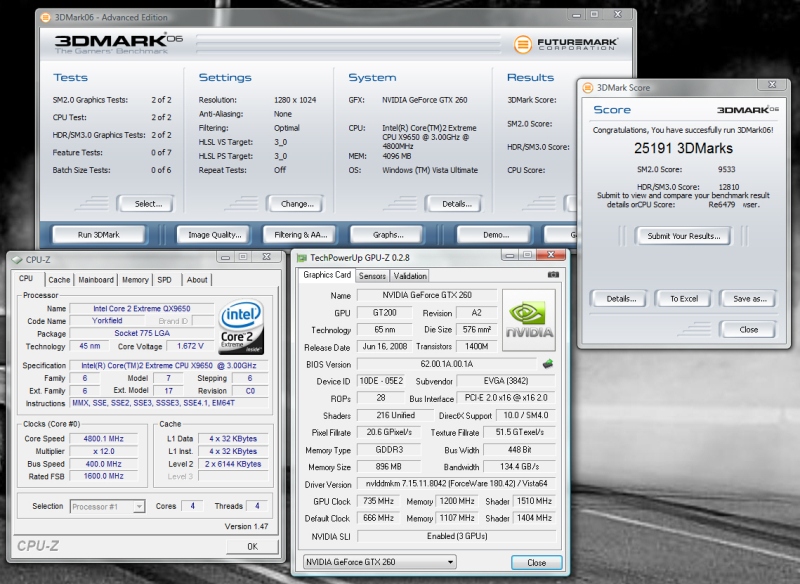The height and width of the screenshot is (584, 800).
Task: Click the GPU-Z screenshot camera icon
Action: click(x=553, y=274)
